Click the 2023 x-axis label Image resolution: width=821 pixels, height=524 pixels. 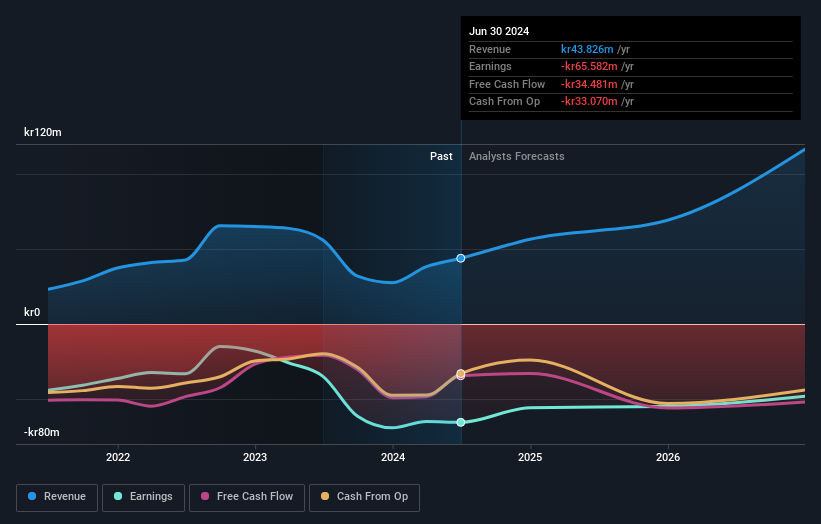(x=255, y=457)
